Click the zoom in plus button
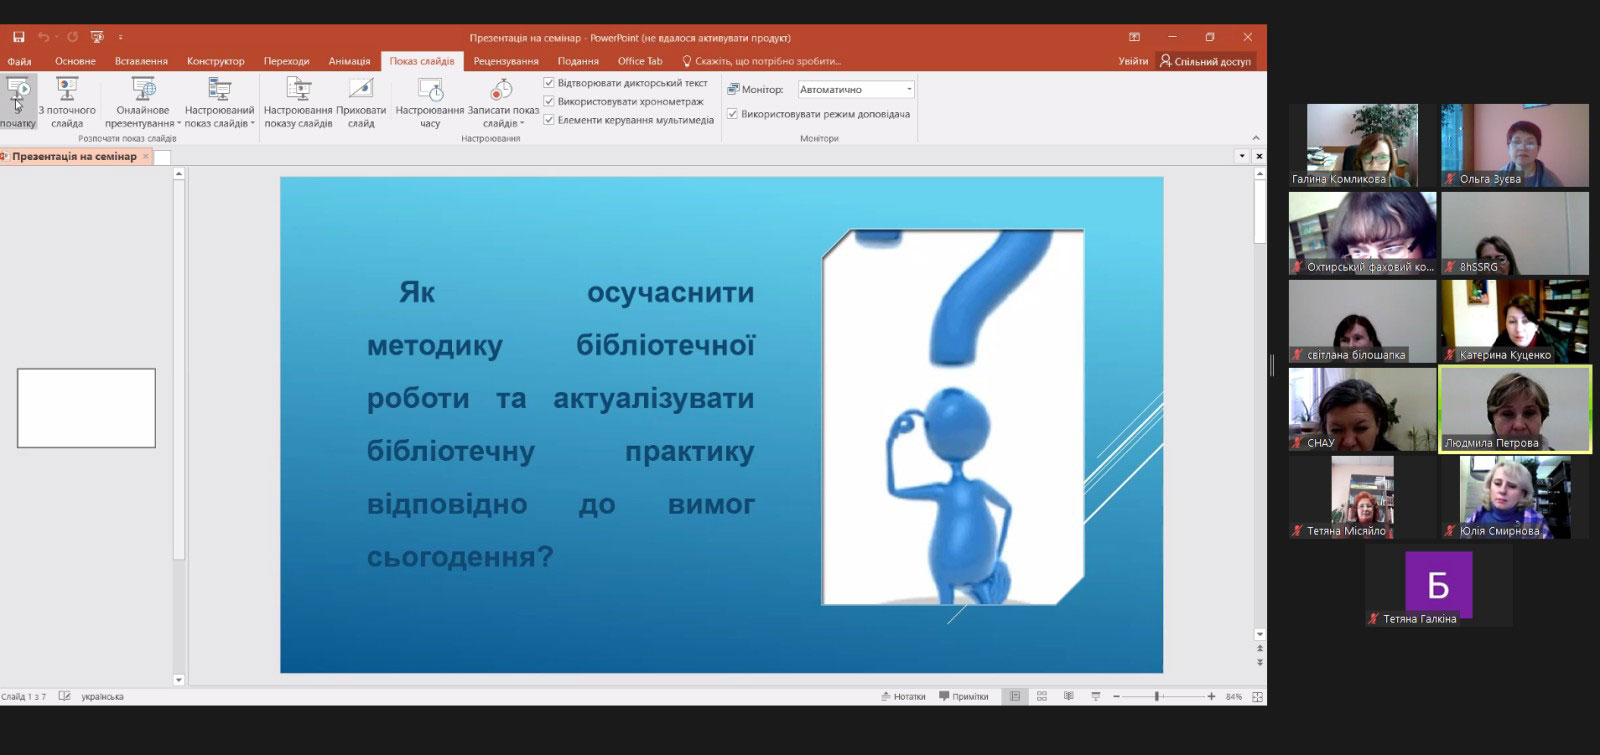Image resolution: width=1600 pixels, height=755 pixels. pos(1211,696)
